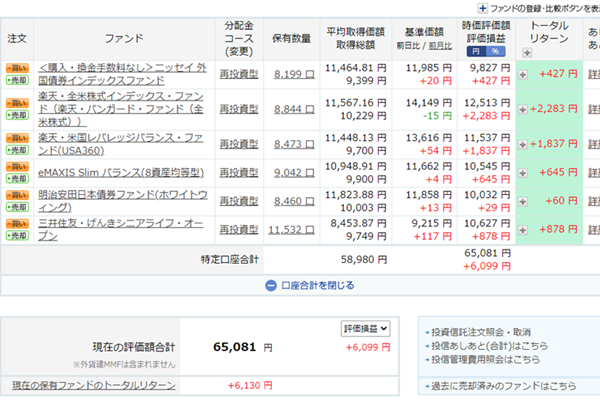Viewport: 600px width, 400px height.
Task: Switch 評価損益 display to percent
Action: (498, 51)
